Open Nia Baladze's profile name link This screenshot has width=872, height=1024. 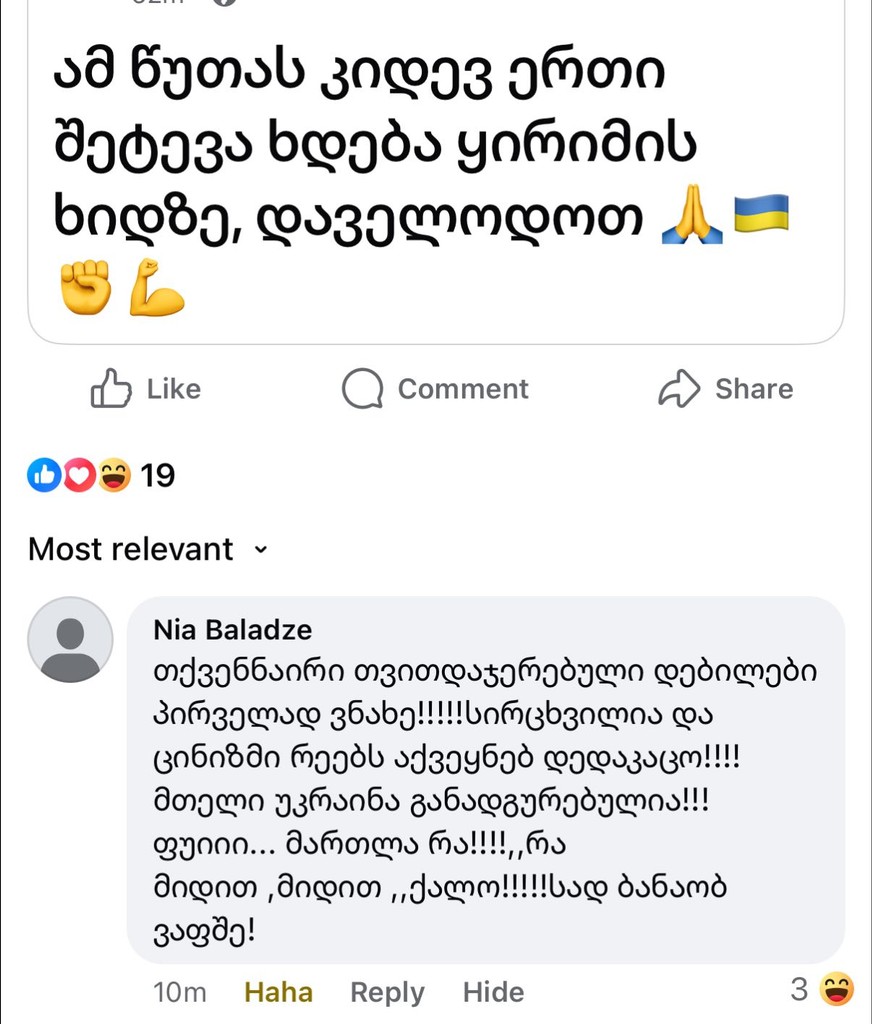click(233, 630)
